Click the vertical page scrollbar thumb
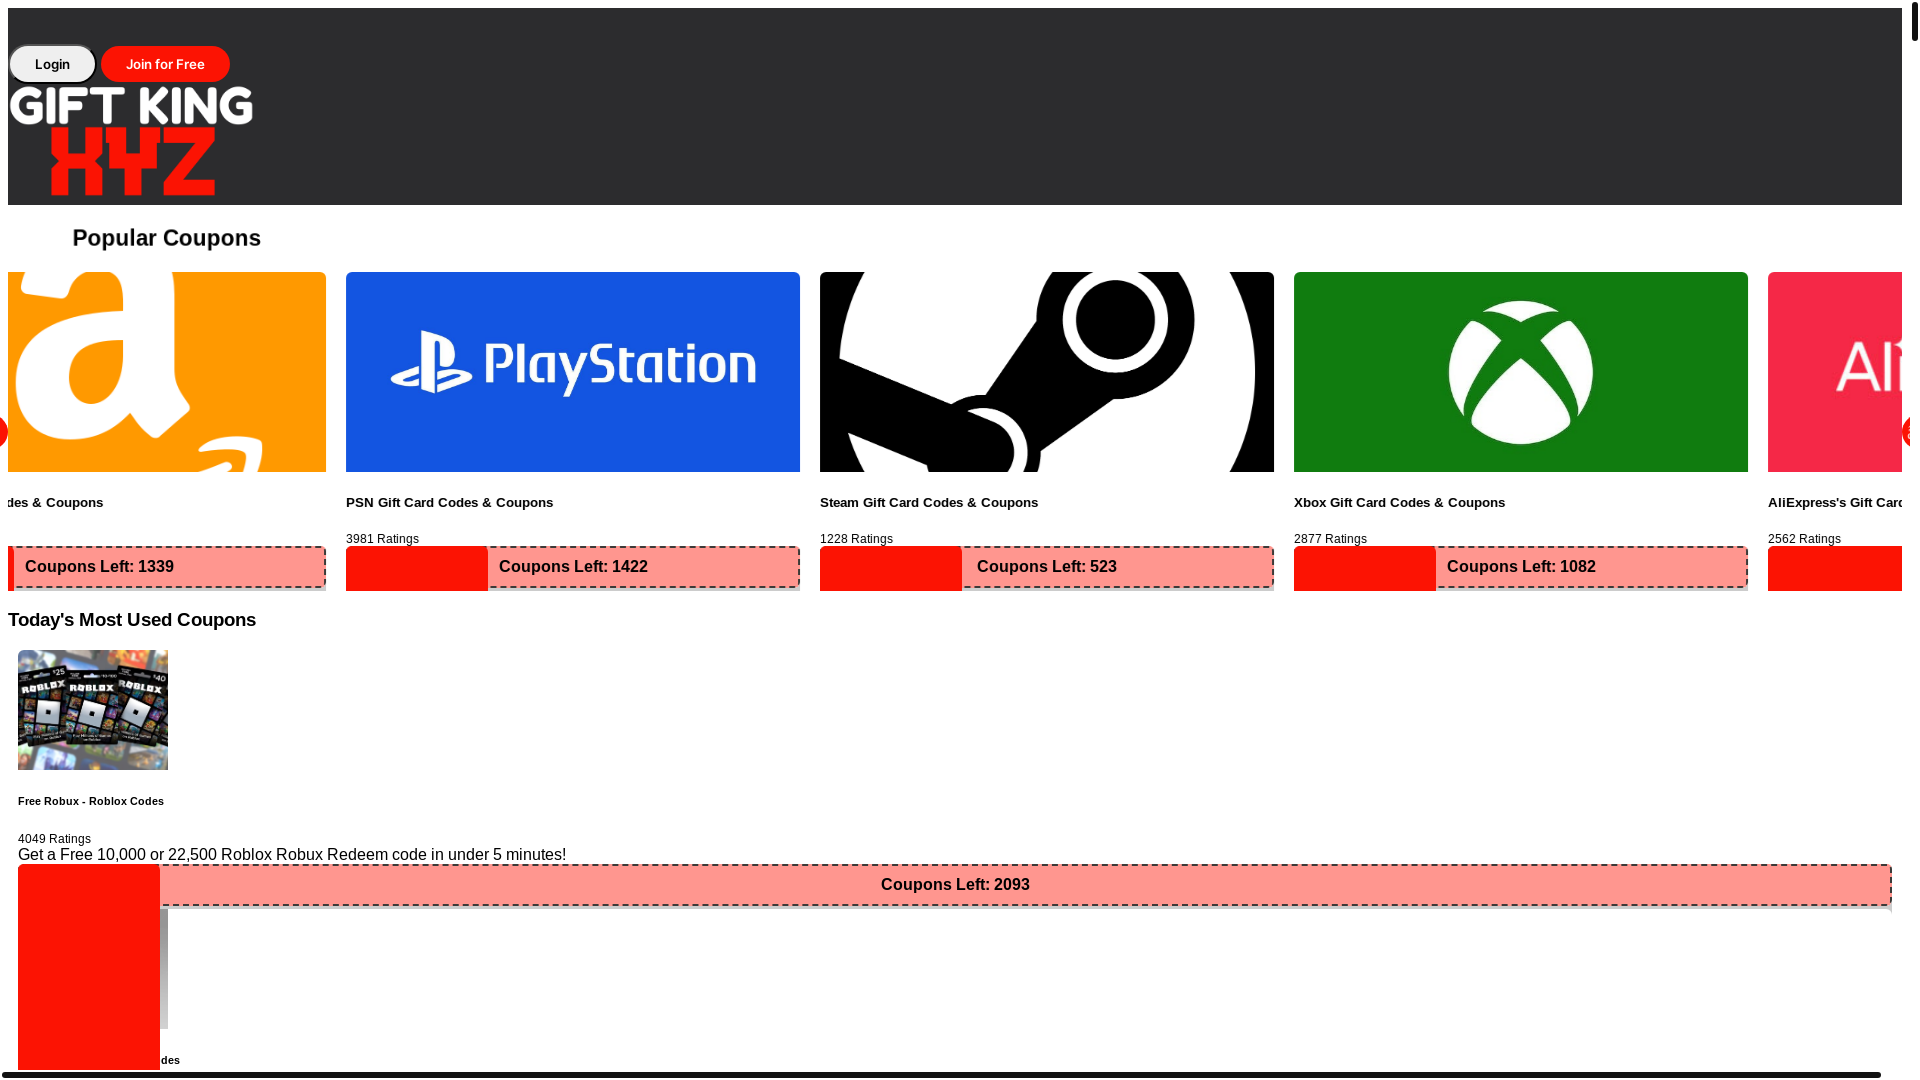 (x=1915, y=21)
